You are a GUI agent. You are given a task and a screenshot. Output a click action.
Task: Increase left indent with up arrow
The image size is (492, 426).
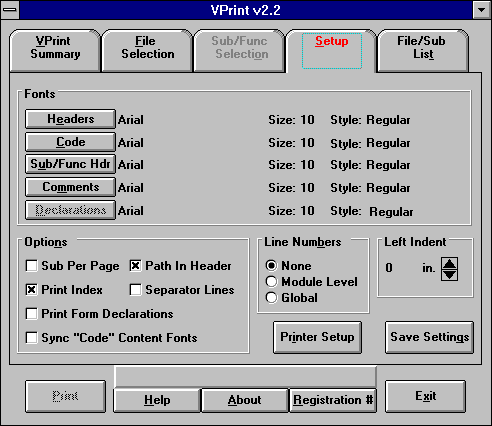tap(449, 263)
